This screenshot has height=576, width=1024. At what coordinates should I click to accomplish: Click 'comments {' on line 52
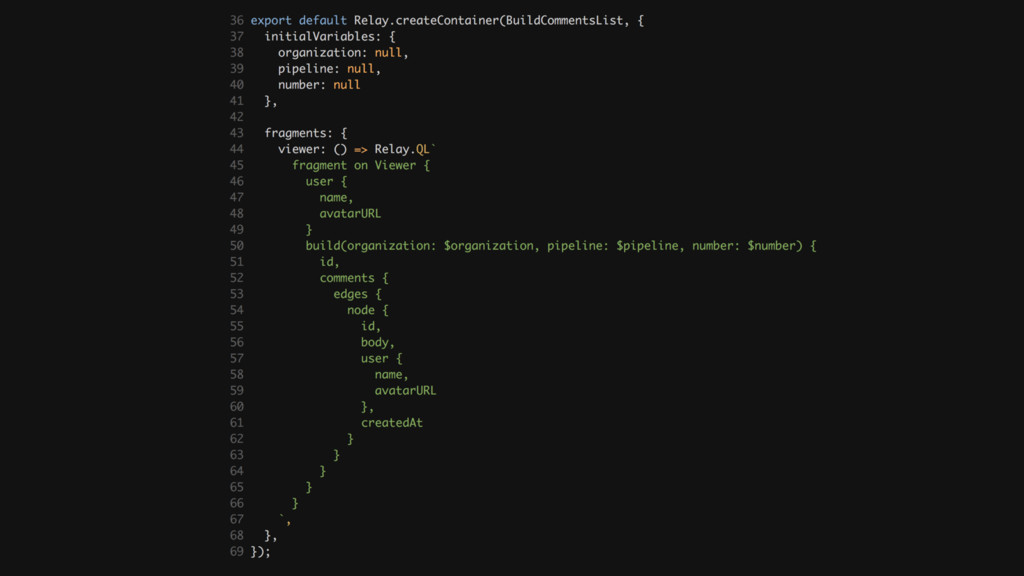point(353,278)
